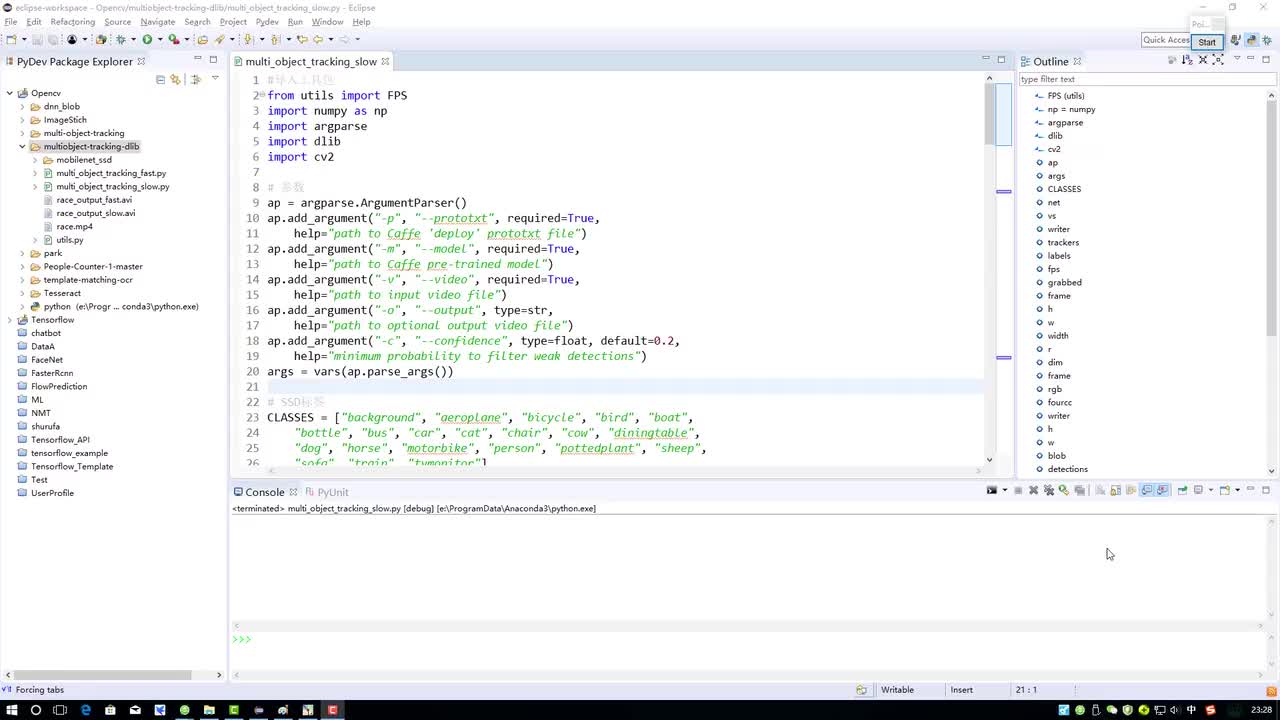1280x720 pixels.
Task: Expand the People-Counter-1-master folder
Action: coord(22,267)
